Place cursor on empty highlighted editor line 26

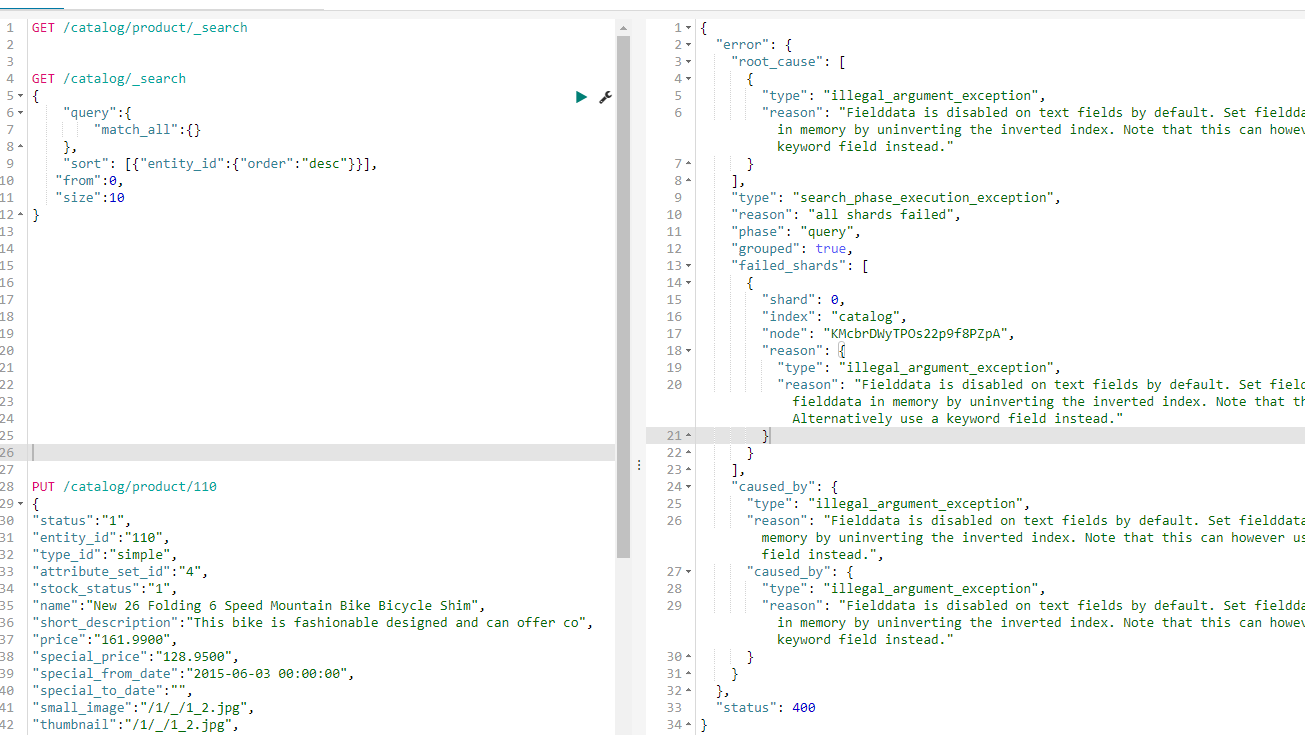323,453
